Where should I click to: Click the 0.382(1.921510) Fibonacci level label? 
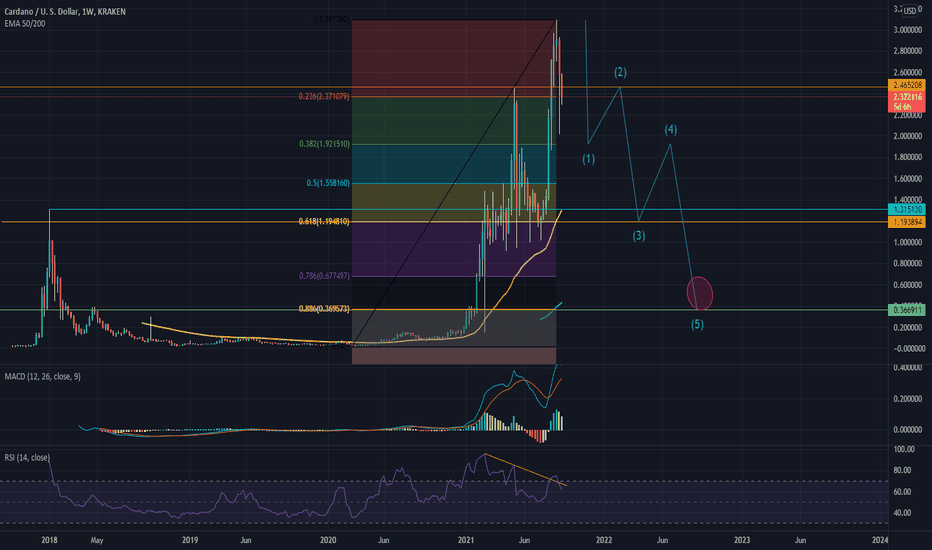[325, 144]
